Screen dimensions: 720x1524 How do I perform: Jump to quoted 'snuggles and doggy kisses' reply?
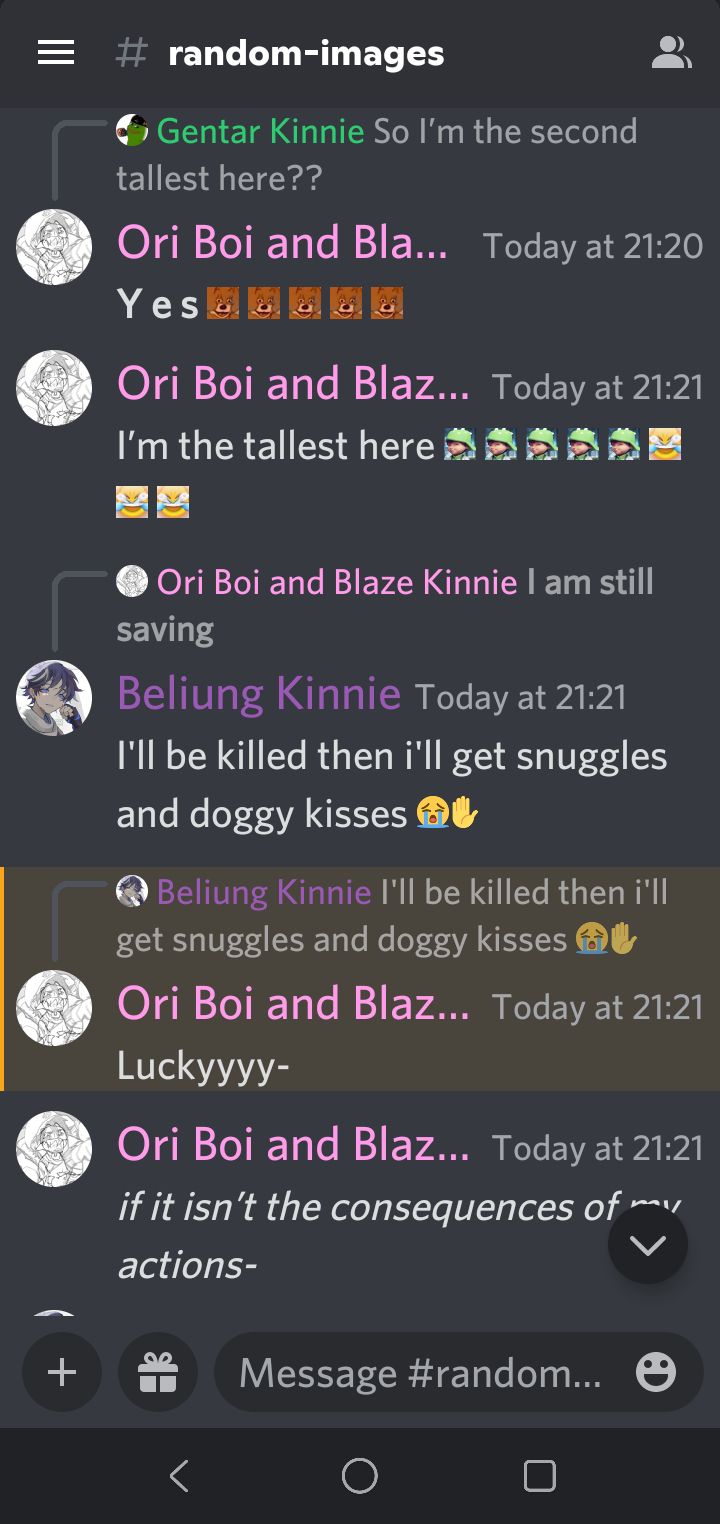pyautogui.click(x=392, y=915)
